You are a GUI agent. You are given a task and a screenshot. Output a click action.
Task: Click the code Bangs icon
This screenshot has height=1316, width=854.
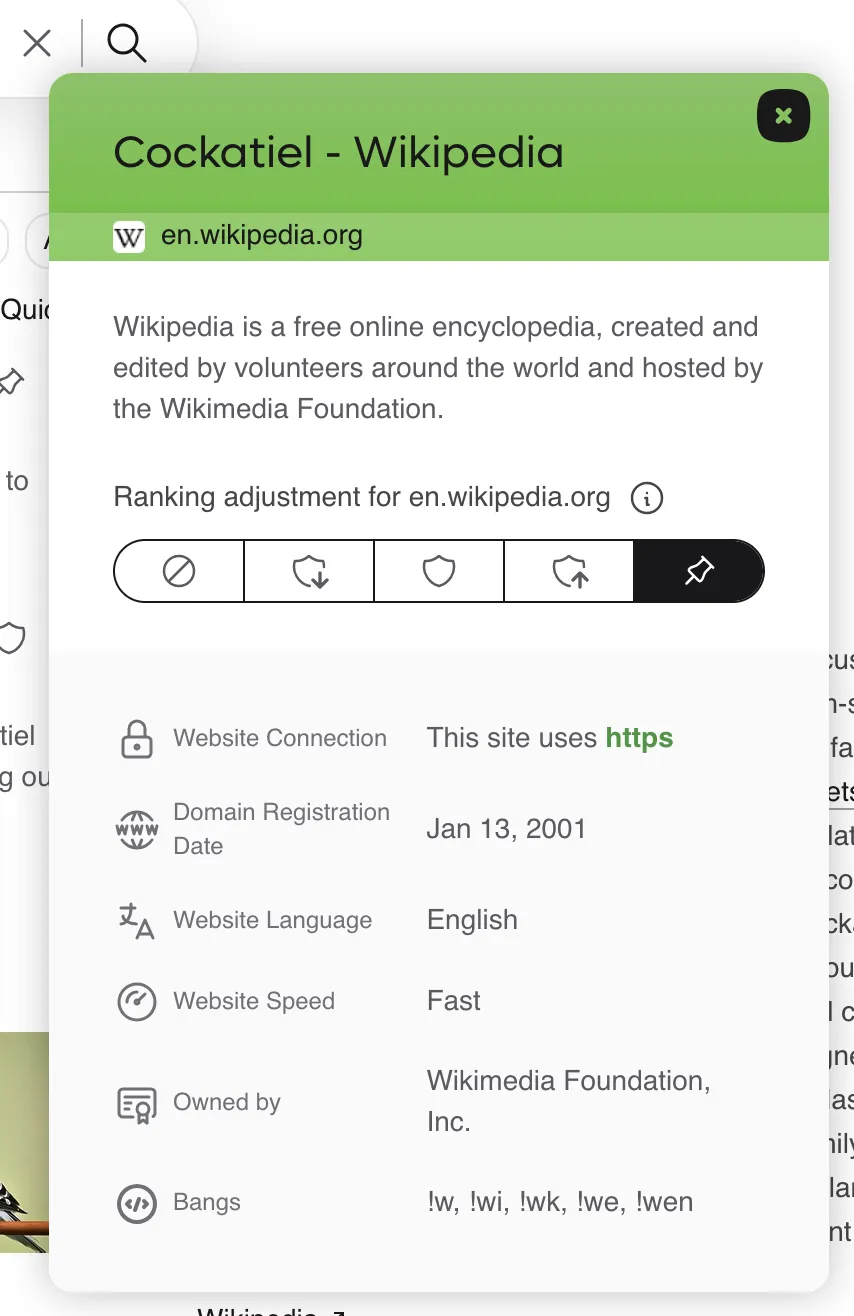click(x=137, y=1203)
